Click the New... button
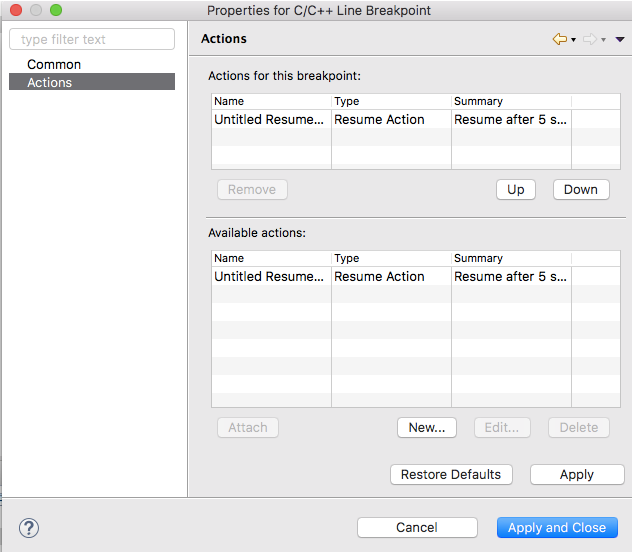The height and width of the screenshot is (552, 632). [x=427, y=427]
